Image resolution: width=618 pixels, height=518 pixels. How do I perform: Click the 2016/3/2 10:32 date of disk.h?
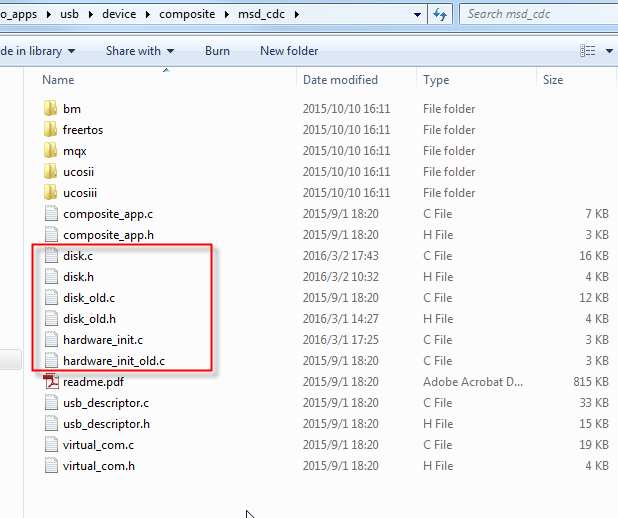341,277
